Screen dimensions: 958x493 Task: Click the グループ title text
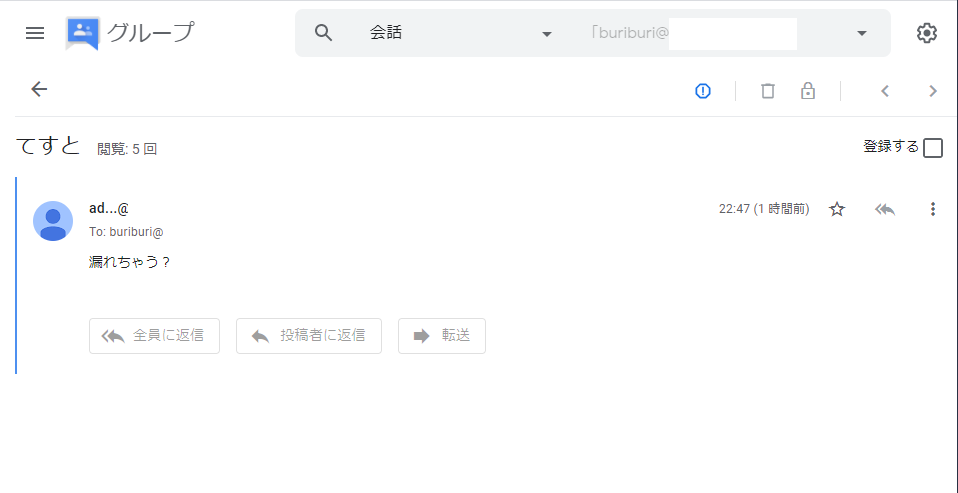(x=150, y=32)
